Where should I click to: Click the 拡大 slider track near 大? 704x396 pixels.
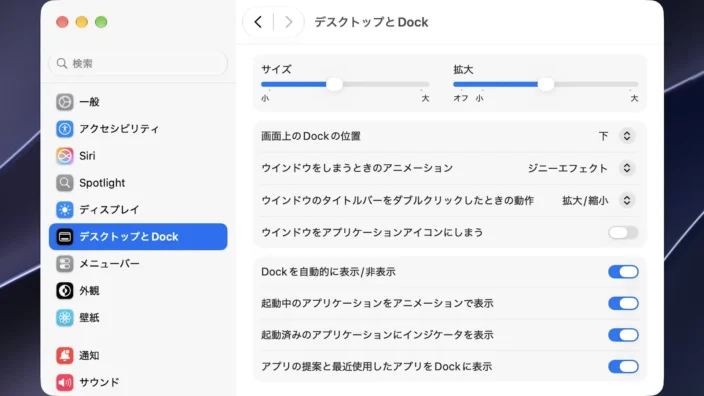631,84
